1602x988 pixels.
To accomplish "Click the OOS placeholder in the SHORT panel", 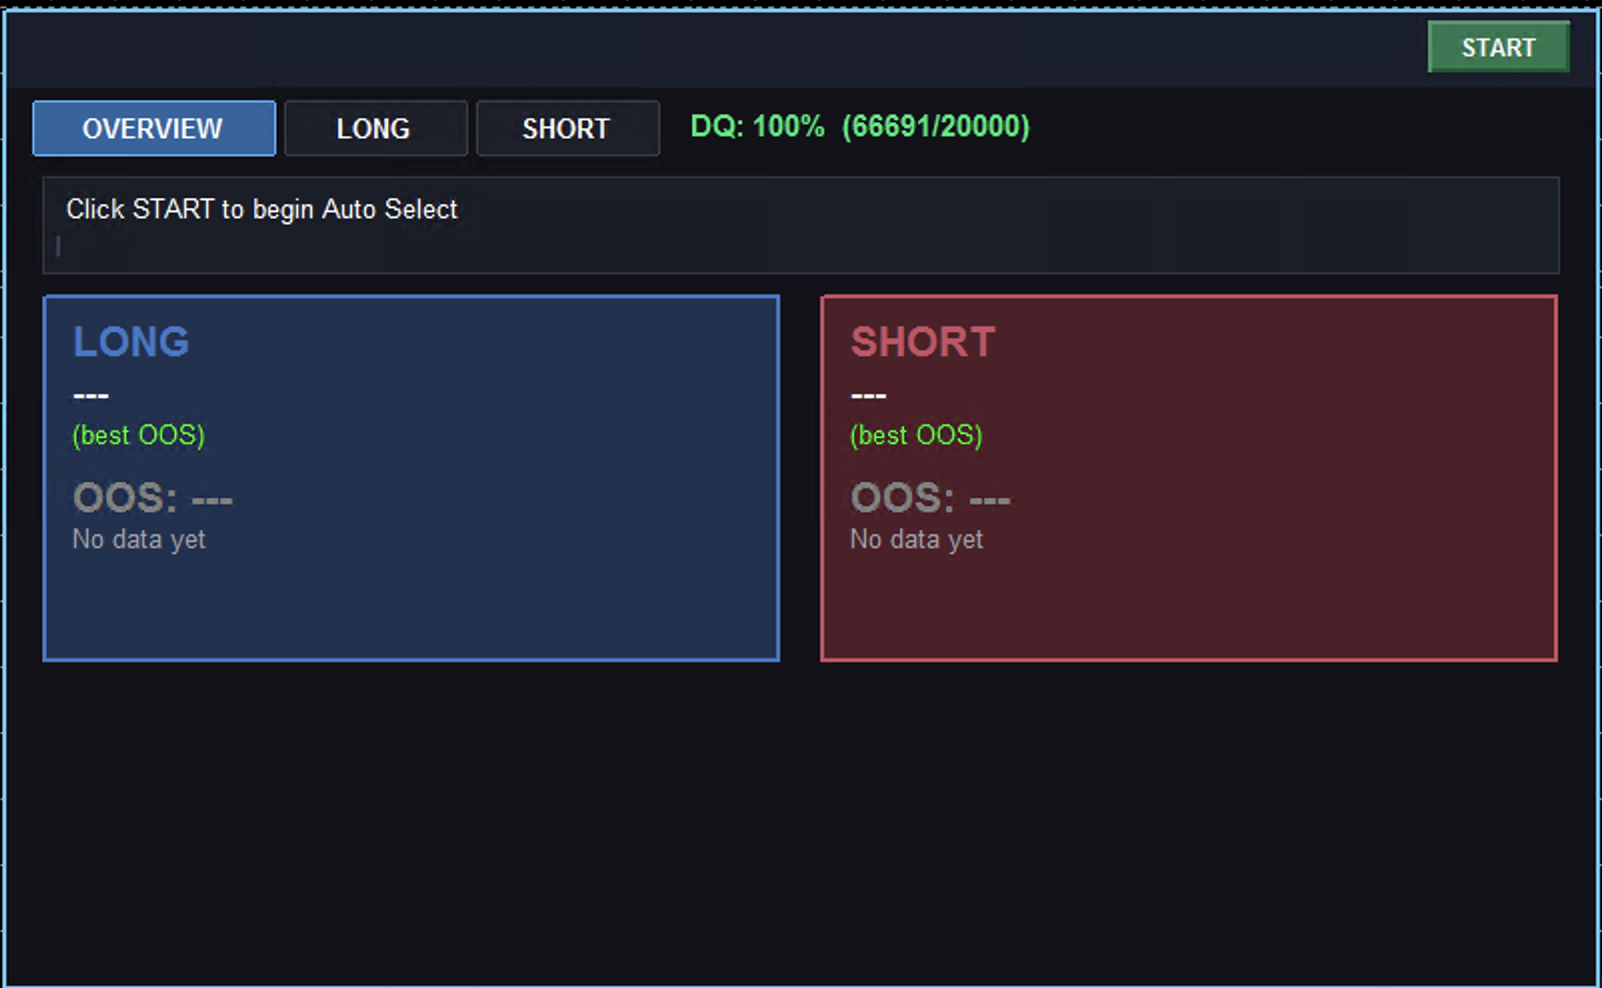I will click(x=930, y=498).
